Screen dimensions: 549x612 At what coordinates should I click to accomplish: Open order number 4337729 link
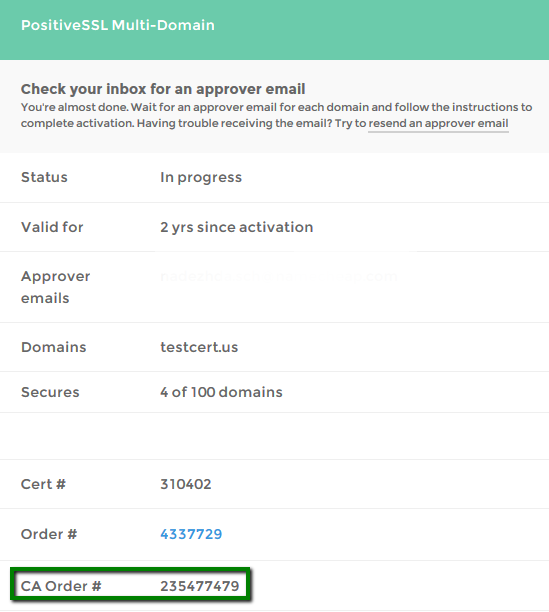coord(191,534)
